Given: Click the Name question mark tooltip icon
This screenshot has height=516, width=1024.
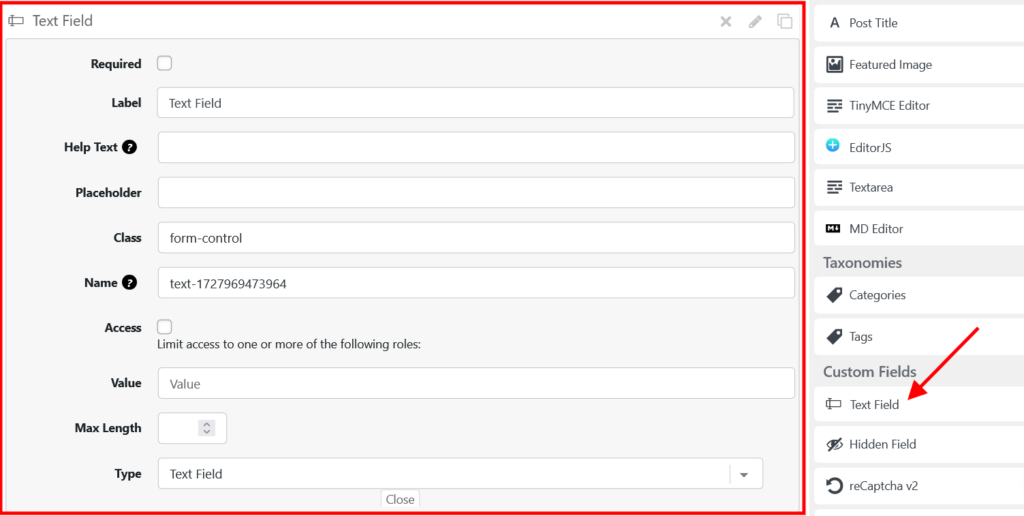Looking at the screenshot, I should (129, 283).
